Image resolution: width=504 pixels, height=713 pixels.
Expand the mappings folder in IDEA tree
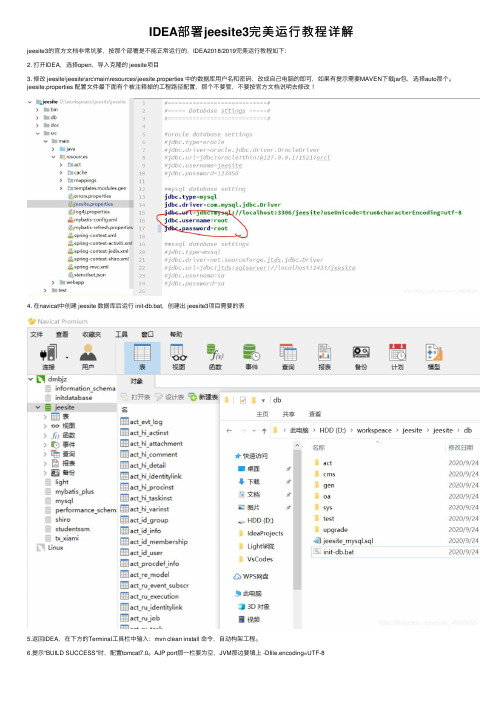[x=61, y=181]
